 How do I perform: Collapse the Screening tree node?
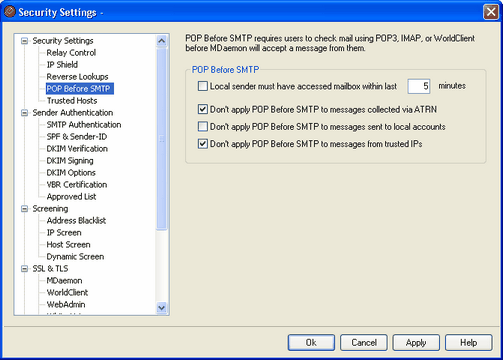pyautogui.click(x=24, y=209)
